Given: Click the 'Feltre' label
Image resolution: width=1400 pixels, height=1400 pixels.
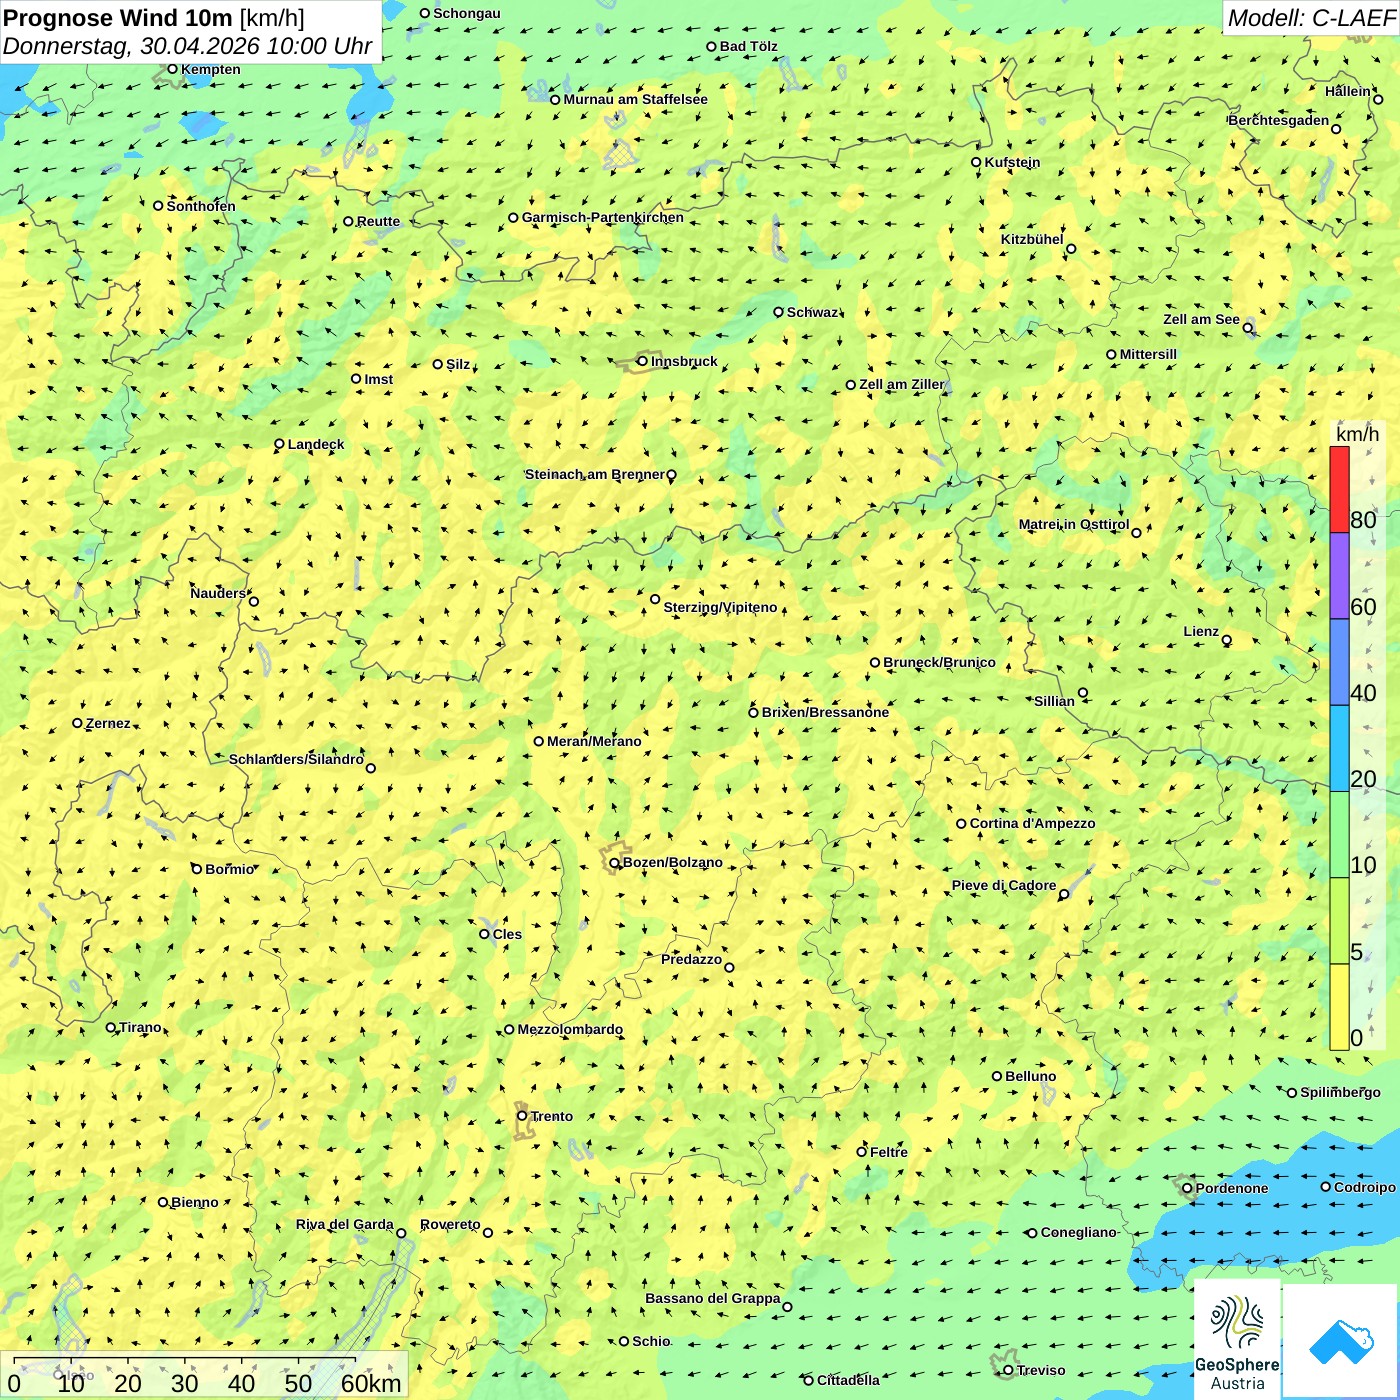Looking at the screenshot, I should click(889, 1152).
